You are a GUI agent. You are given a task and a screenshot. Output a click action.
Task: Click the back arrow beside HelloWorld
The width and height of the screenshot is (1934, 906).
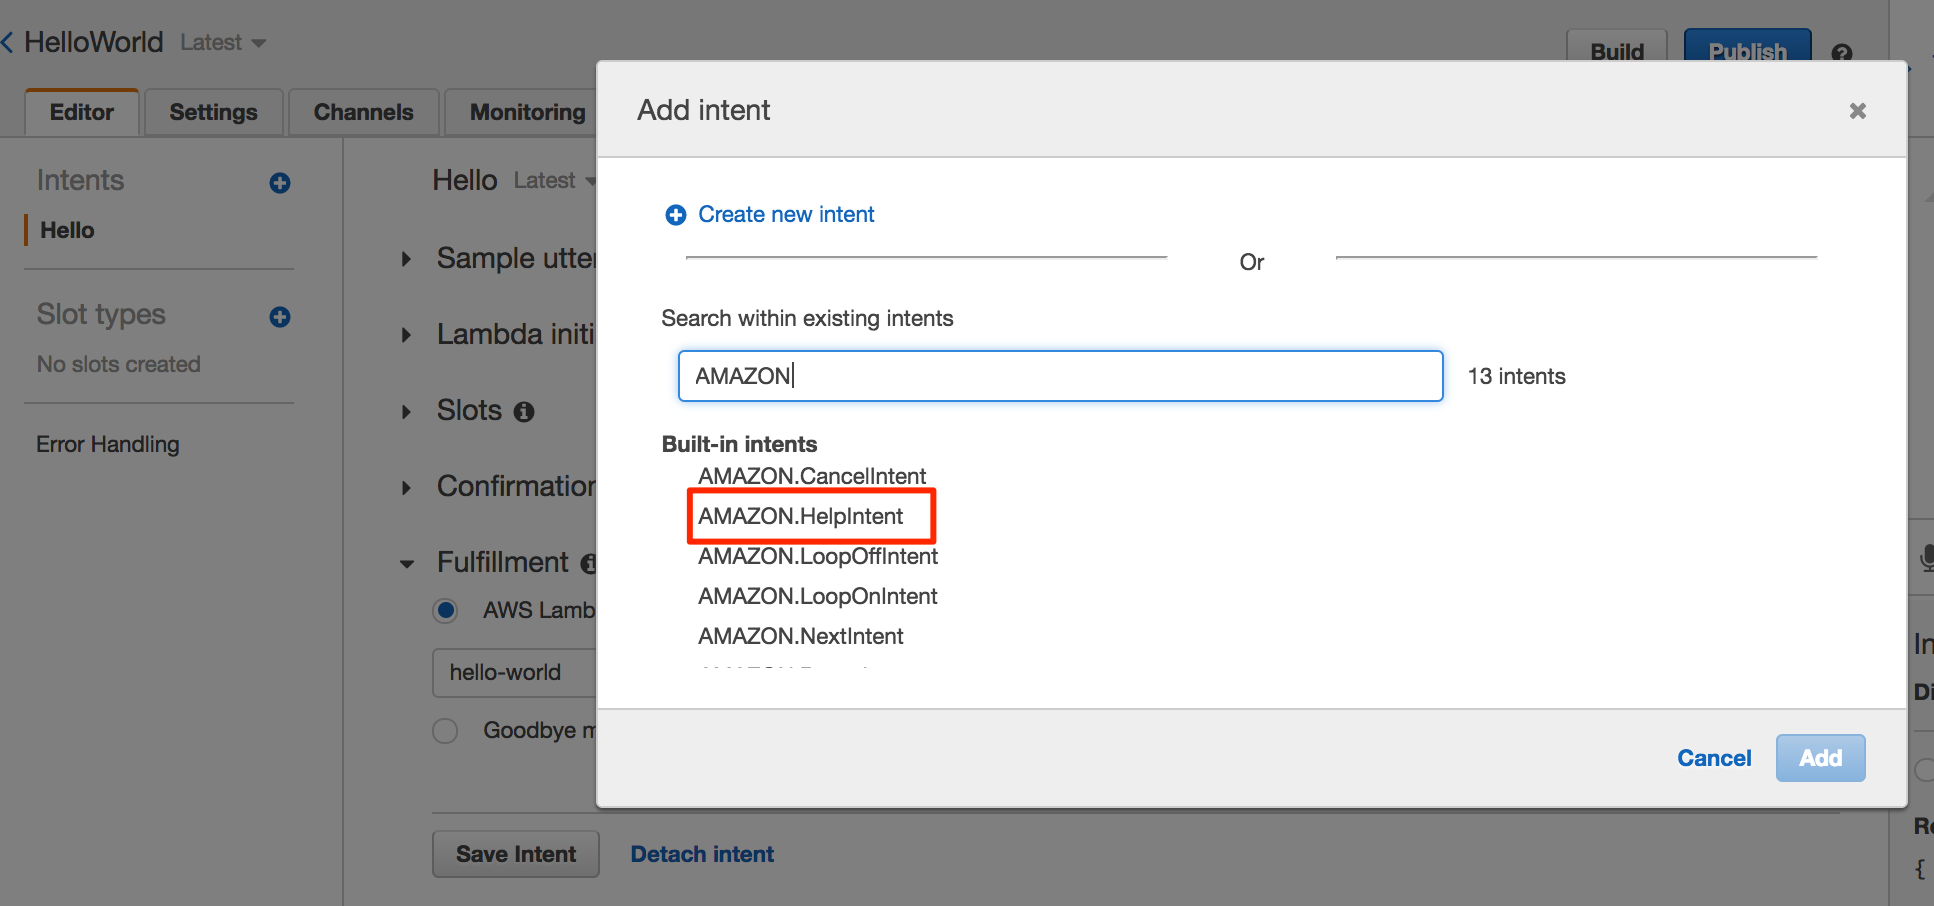[x=9, y=40]
